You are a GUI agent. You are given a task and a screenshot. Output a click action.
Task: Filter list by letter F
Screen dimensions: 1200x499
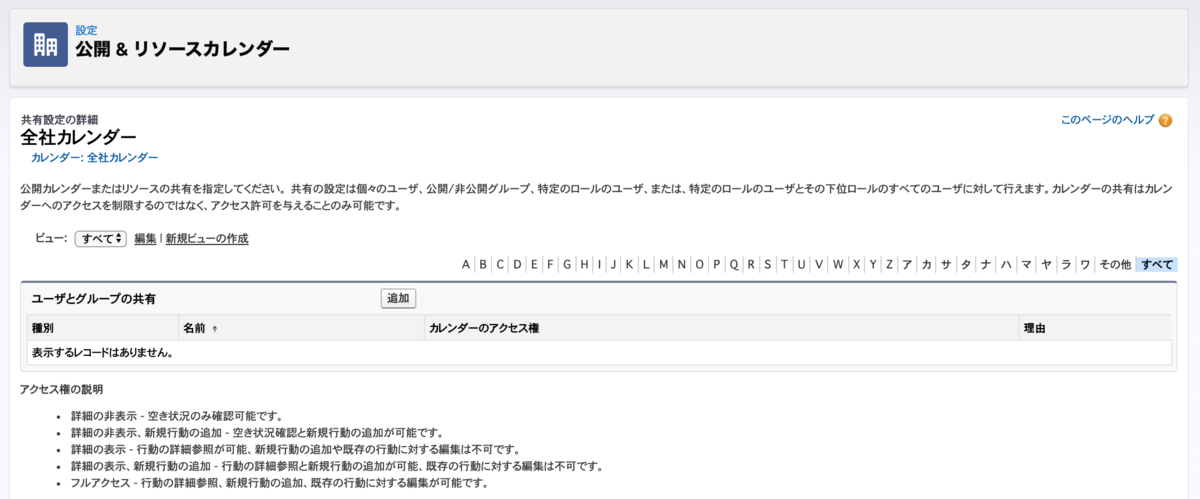coord(550,265)
